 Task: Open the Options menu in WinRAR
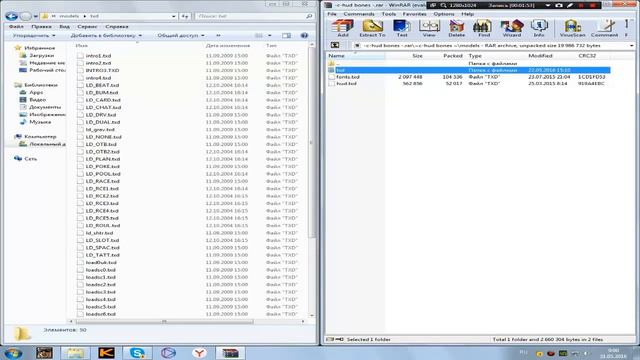point(444,14)
